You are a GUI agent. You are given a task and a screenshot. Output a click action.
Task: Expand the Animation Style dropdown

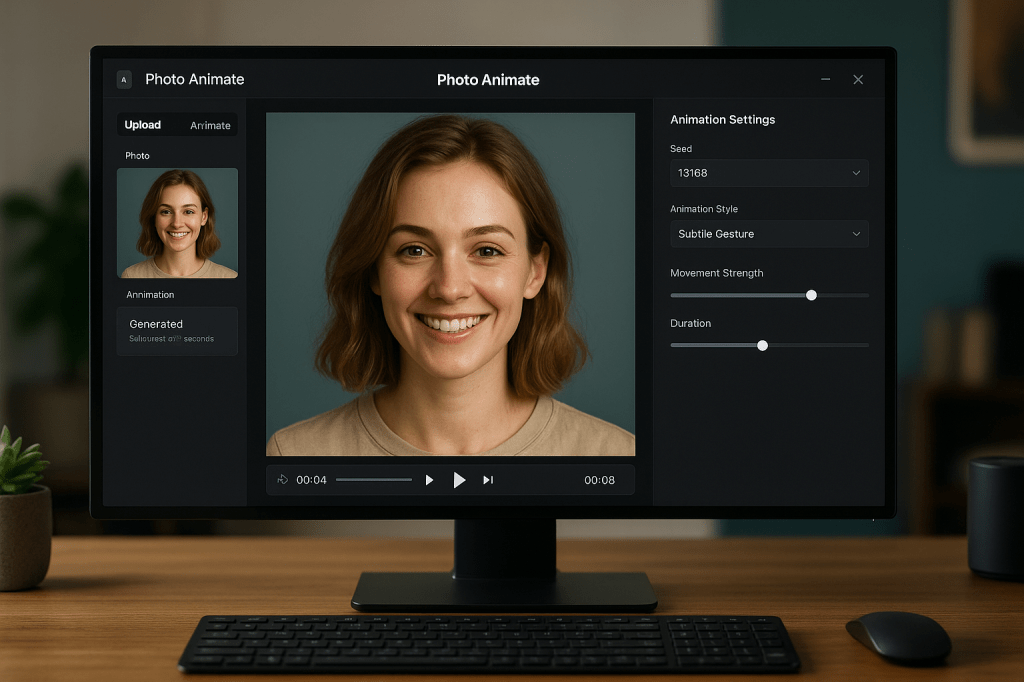coord(768,234)
